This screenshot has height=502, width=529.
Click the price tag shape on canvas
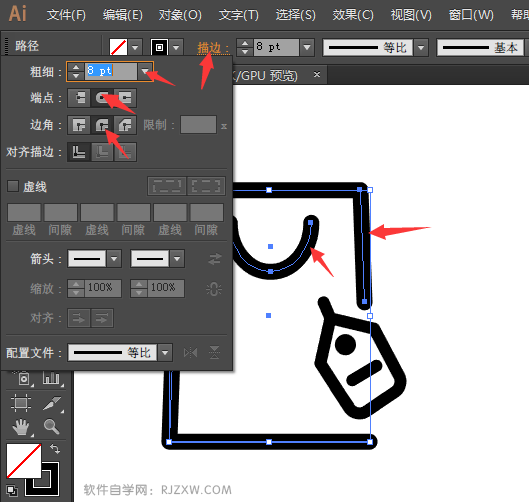pos(360,359)
